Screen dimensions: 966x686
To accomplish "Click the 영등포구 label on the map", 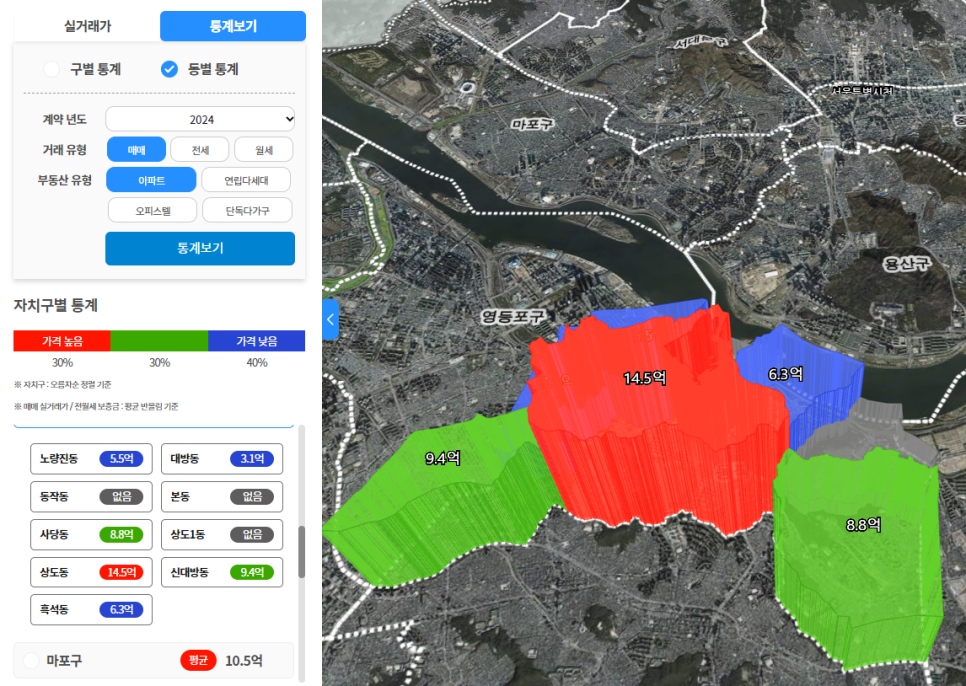I will pos(513,317).
